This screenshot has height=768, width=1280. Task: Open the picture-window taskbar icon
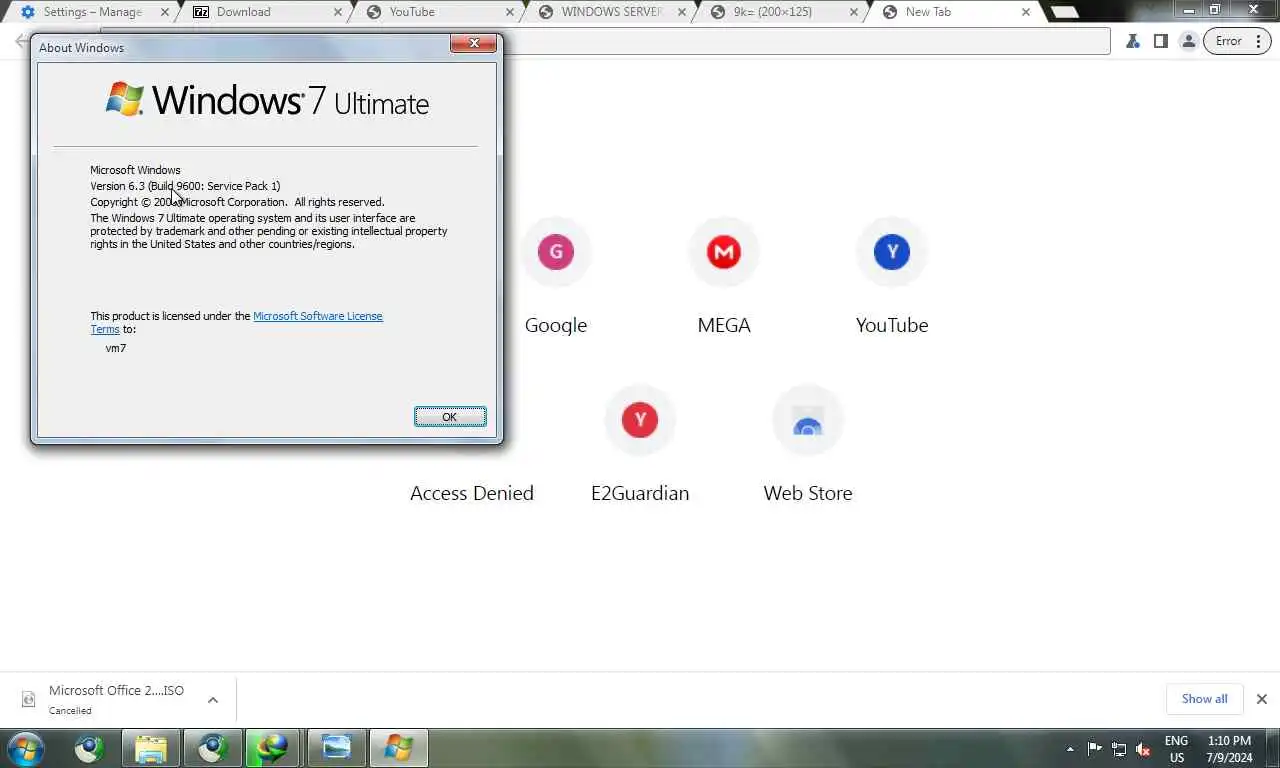pos(337,748)
